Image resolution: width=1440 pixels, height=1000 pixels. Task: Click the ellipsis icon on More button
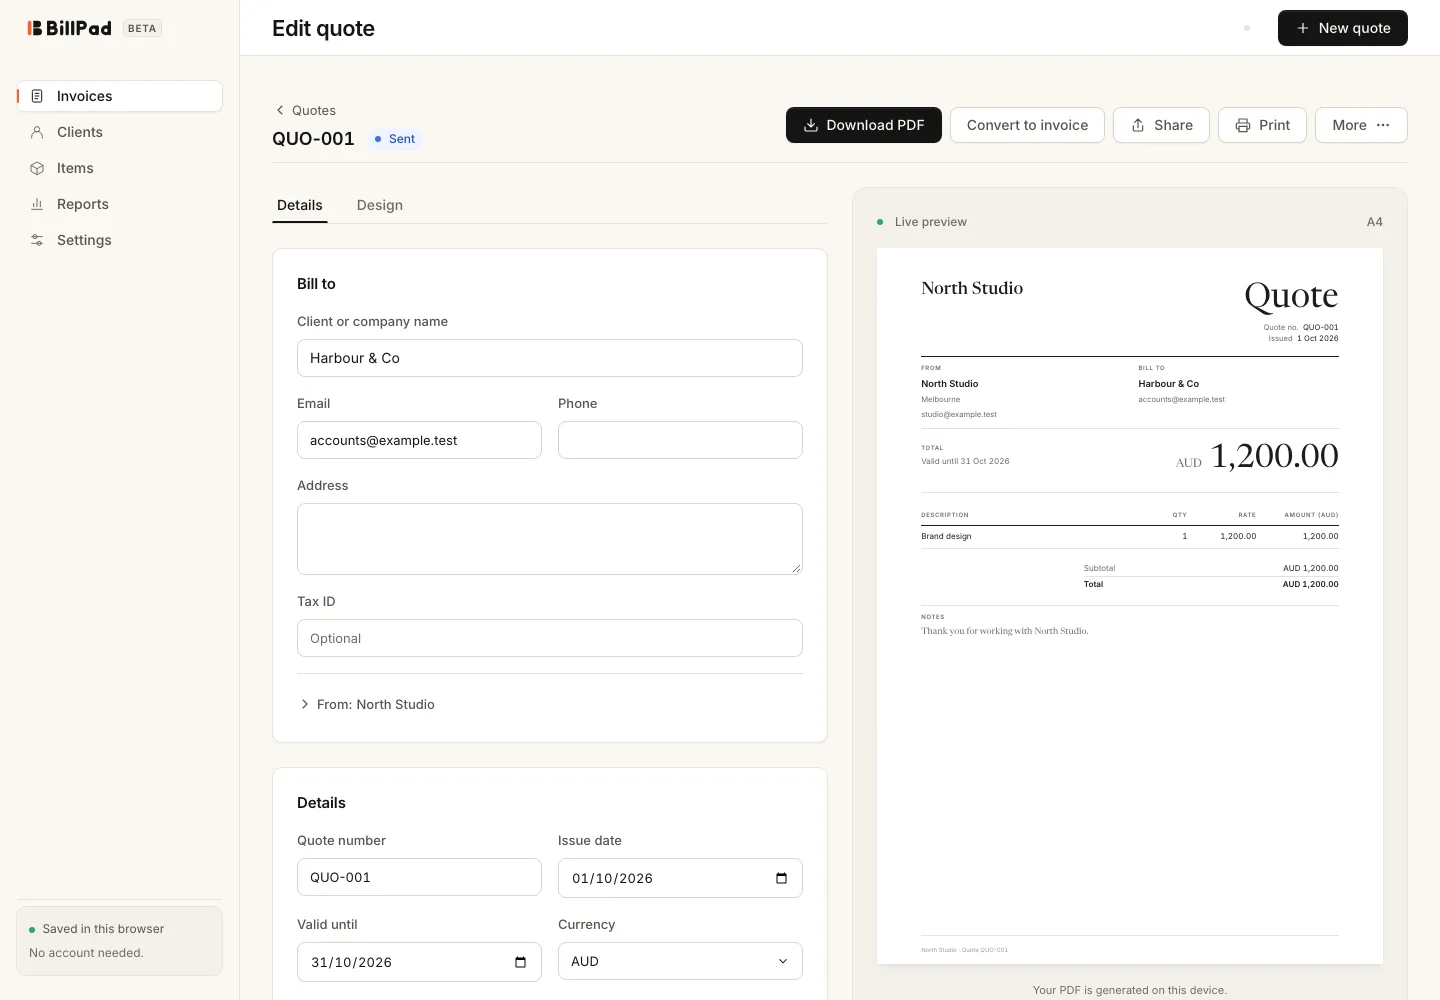click(x=1383, y=125)
